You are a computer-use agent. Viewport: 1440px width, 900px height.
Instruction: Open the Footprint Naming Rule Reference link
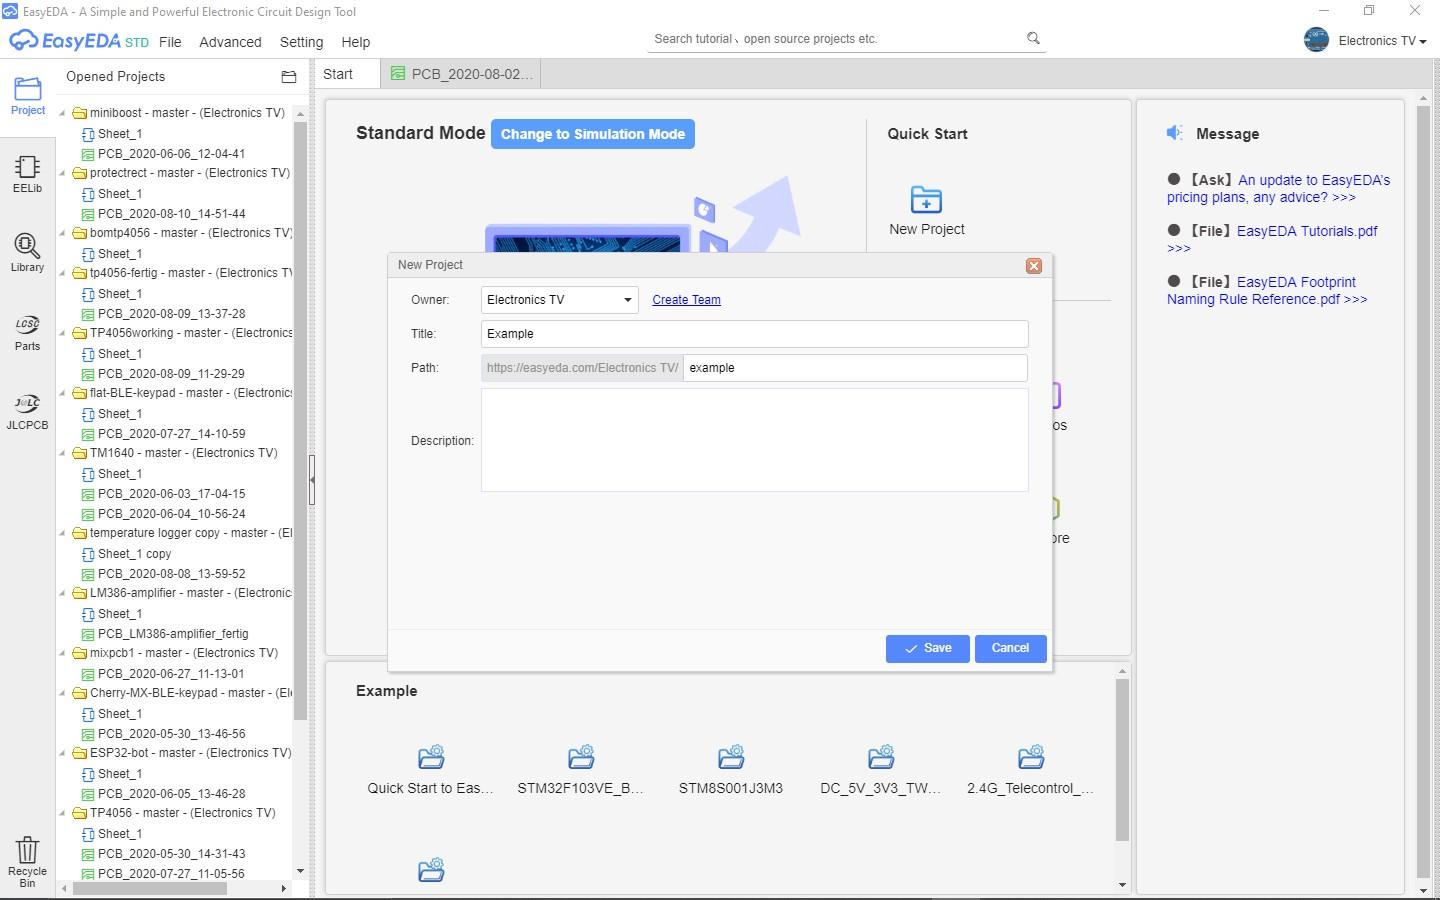(1267, 290)
